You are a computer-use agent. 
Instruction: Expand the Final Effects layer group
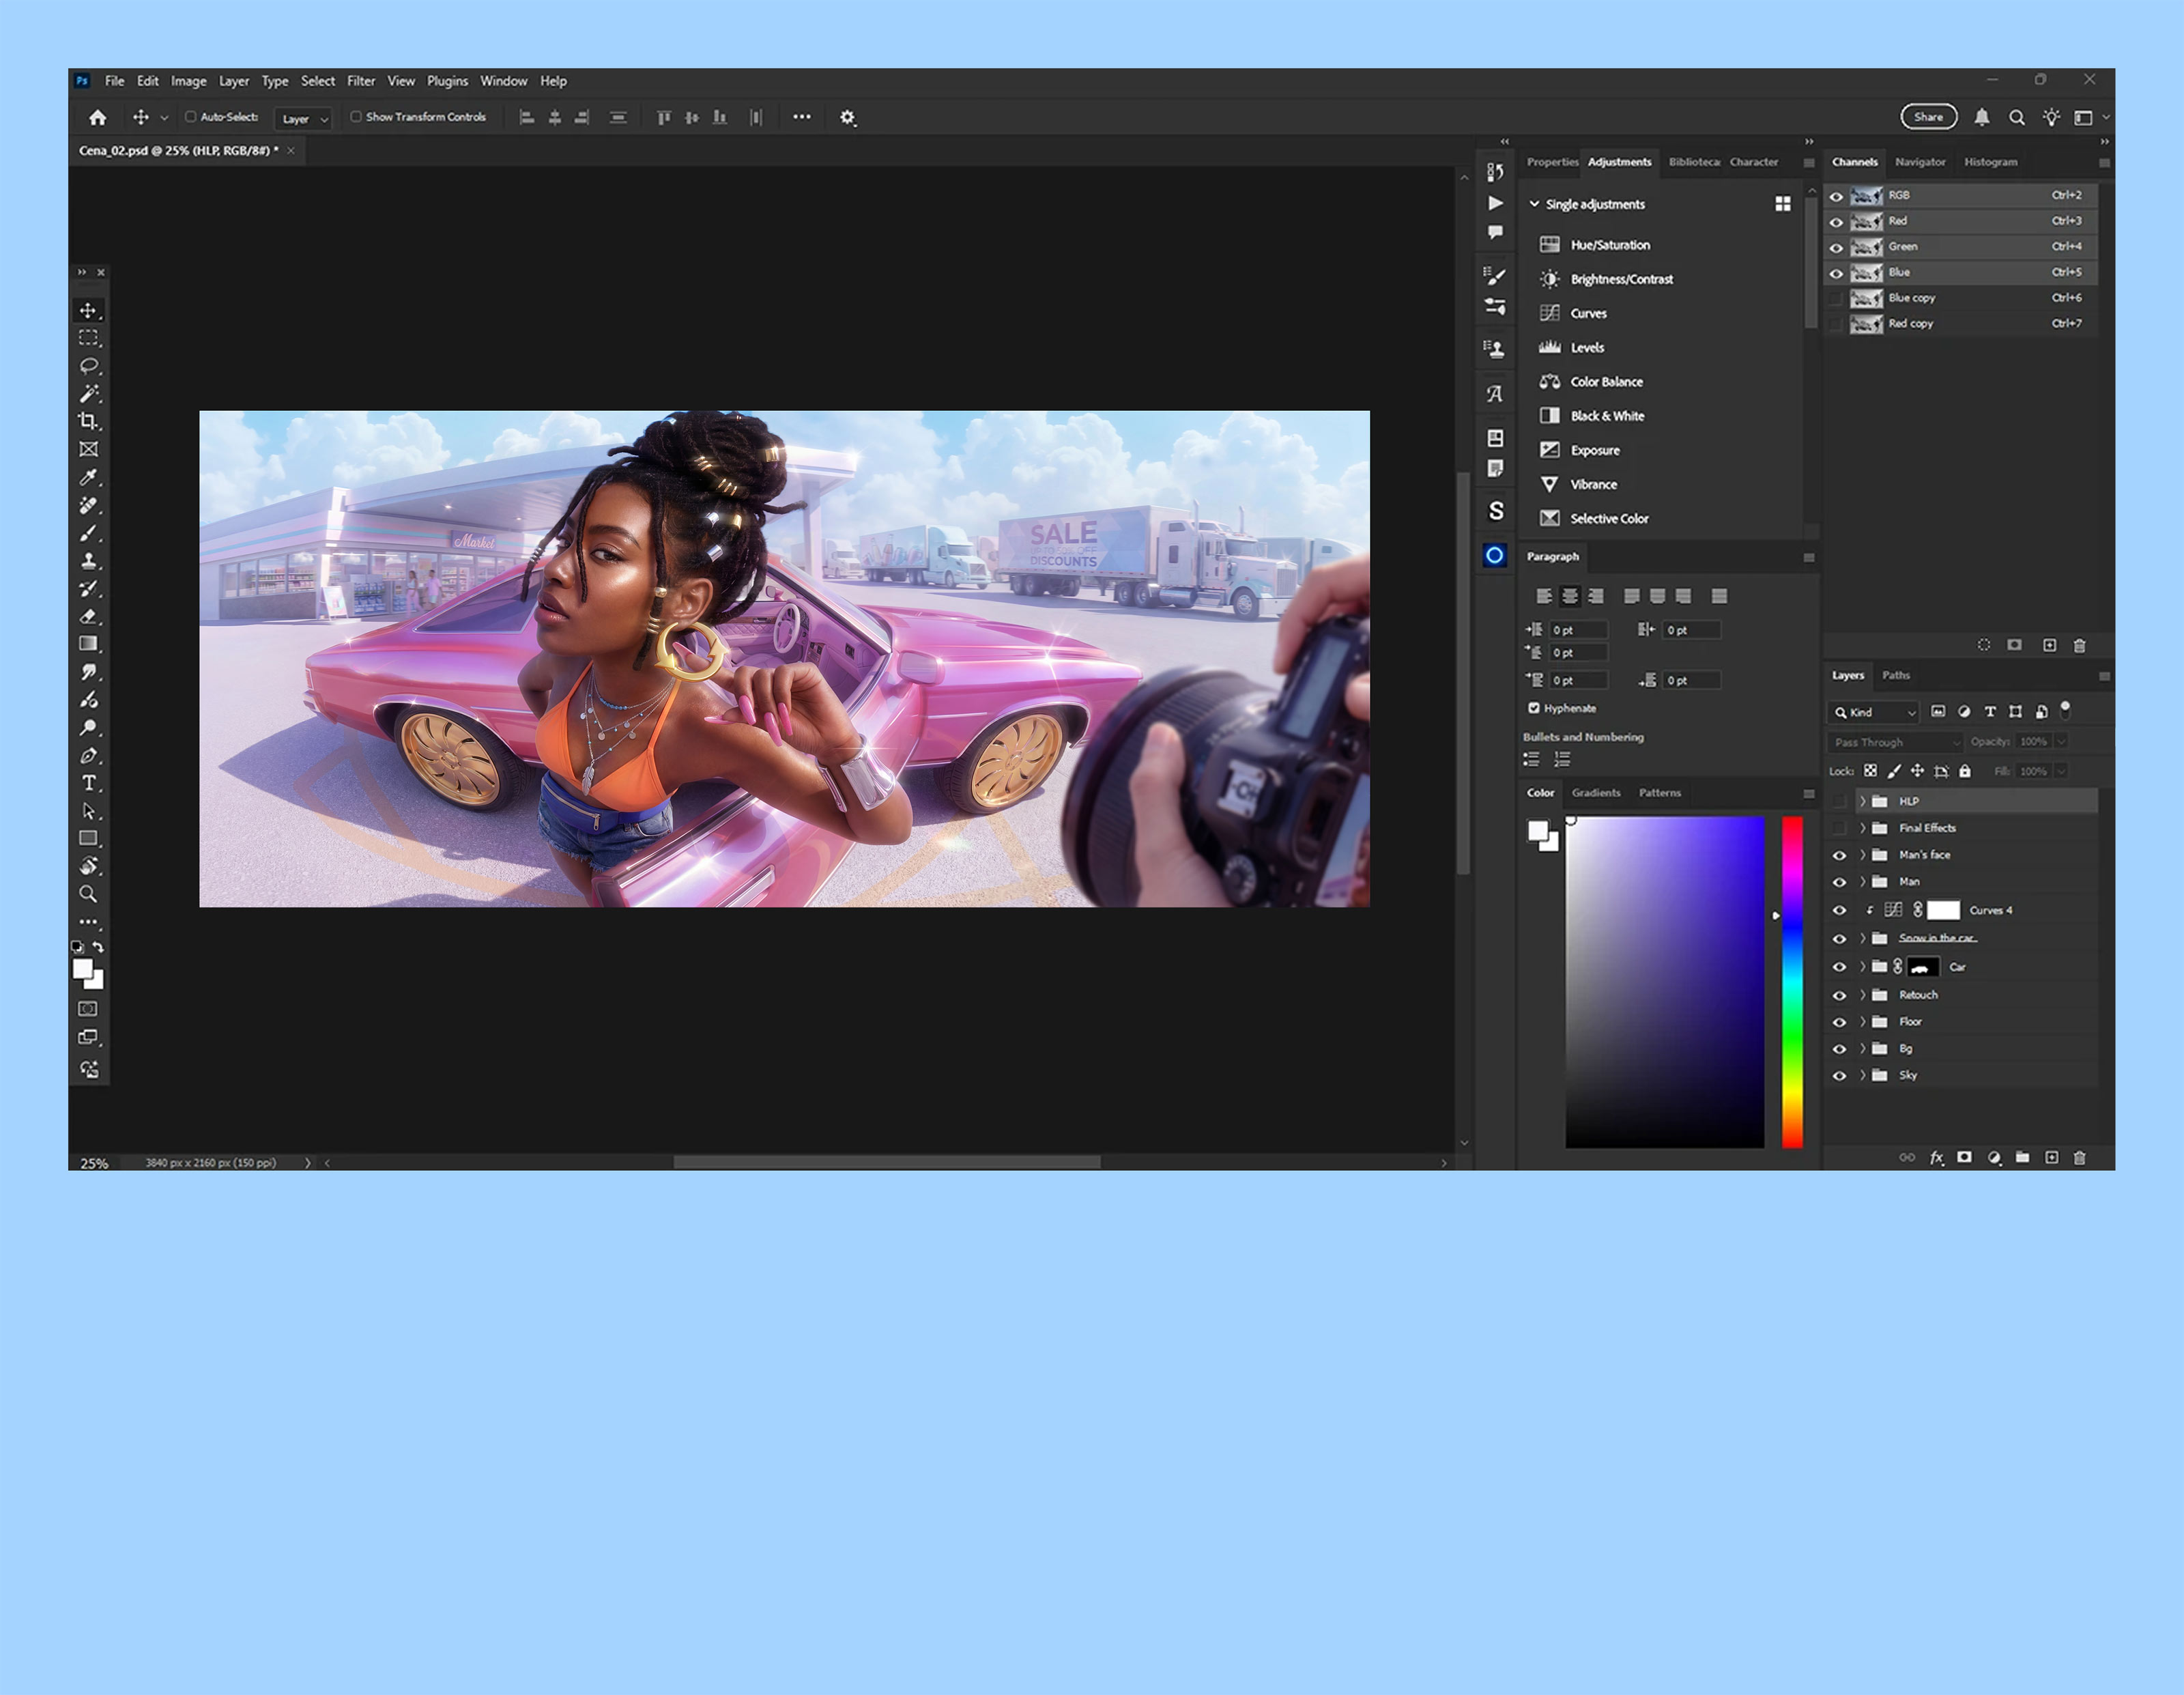1862,828
